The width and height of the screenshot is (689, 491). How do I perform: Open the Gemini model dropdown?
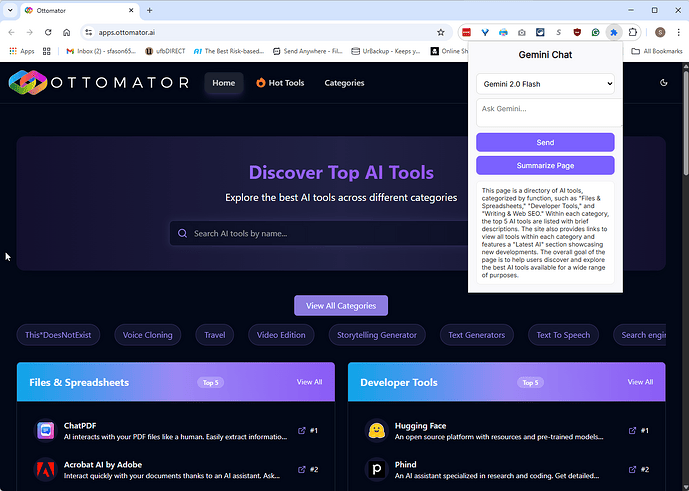point(545,84)
